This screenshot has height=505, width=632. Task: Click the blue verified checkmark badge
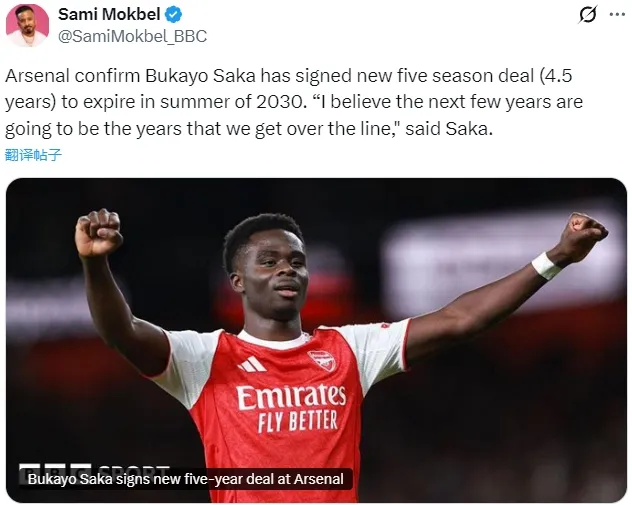click(x=173, y=15)
